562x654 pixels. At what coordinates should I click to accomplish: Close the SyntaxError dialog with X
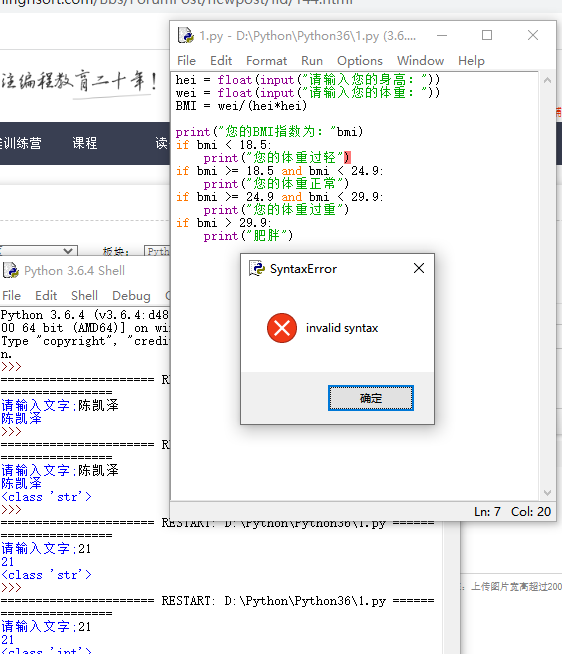click(x=419, y=268)
